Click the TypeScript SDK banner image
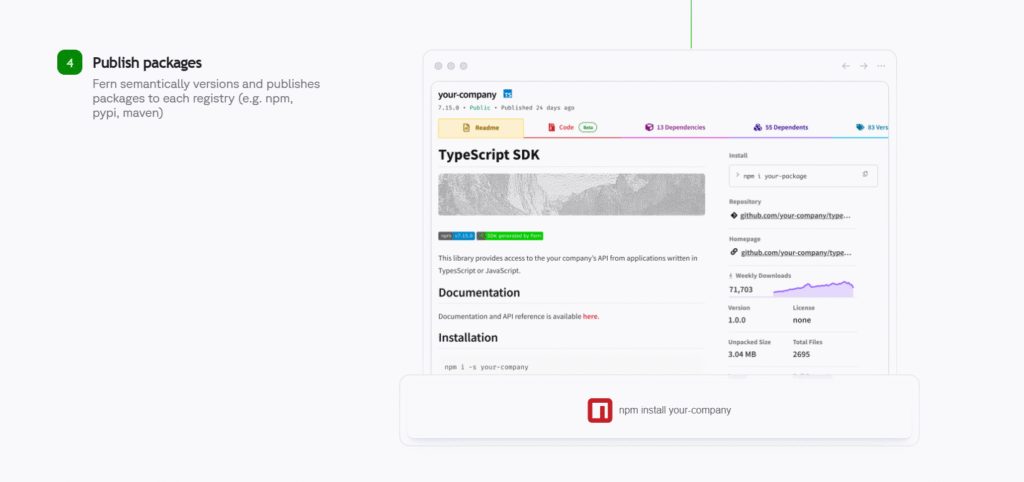Viewport: 1024px width, 482px height. click(x=571, y=194)
